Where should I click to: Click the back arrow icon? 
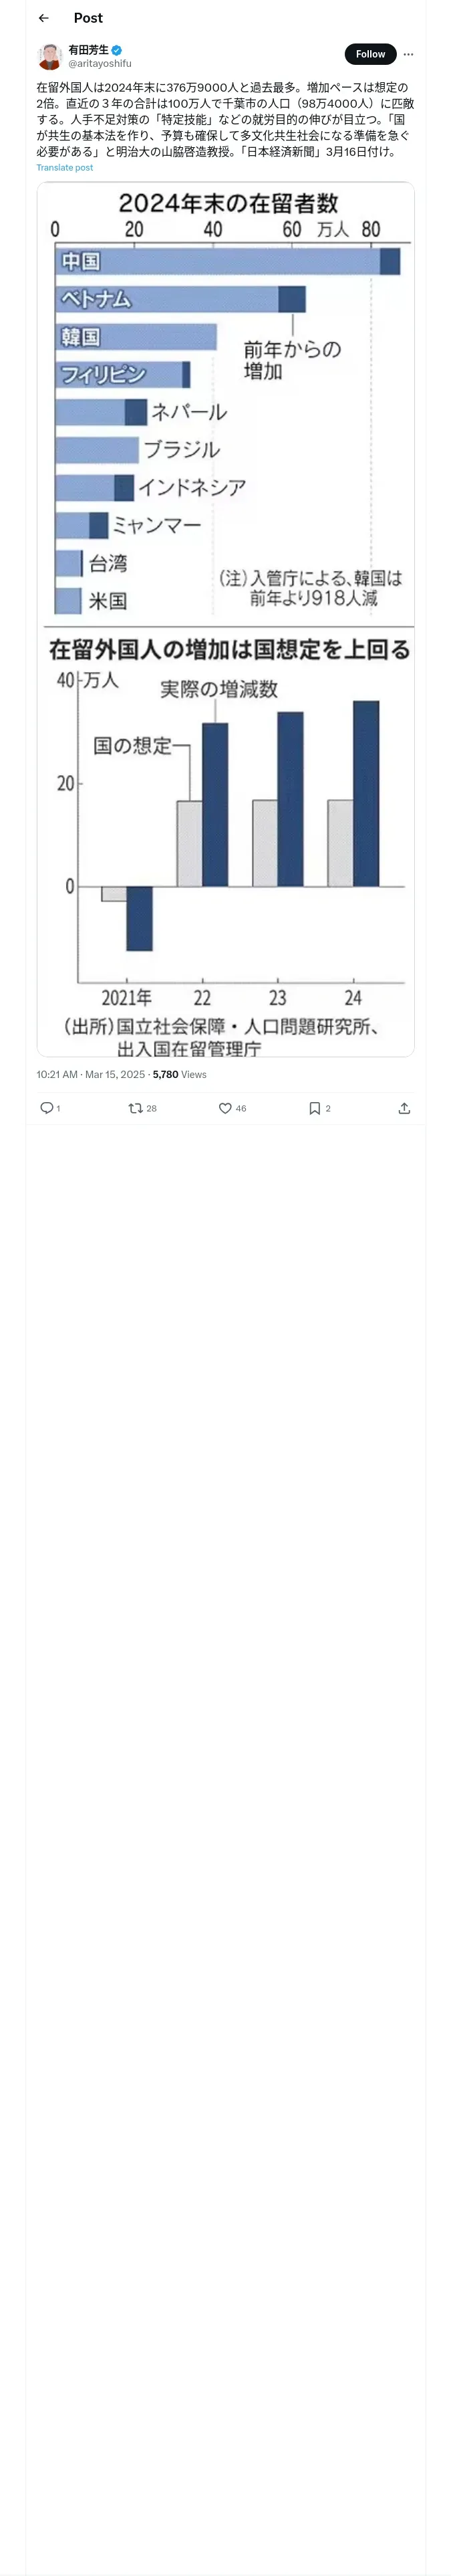tap(44, 18)
